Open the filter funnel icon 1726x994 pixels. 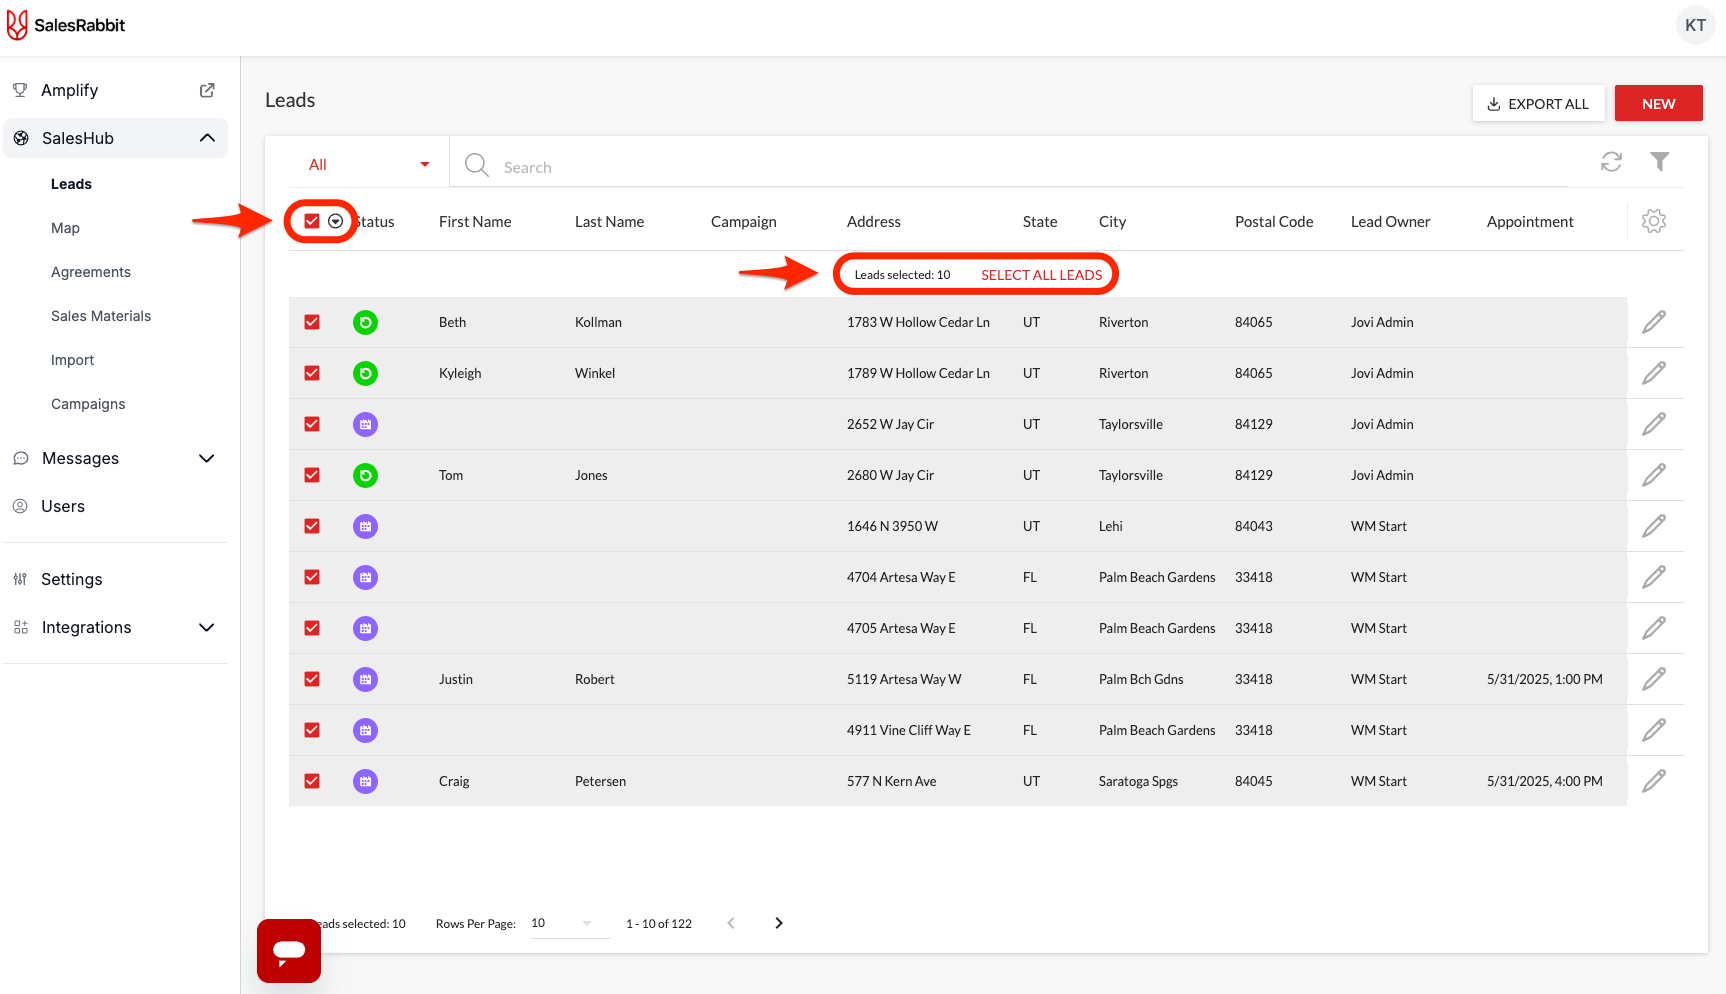(1660, 162)
